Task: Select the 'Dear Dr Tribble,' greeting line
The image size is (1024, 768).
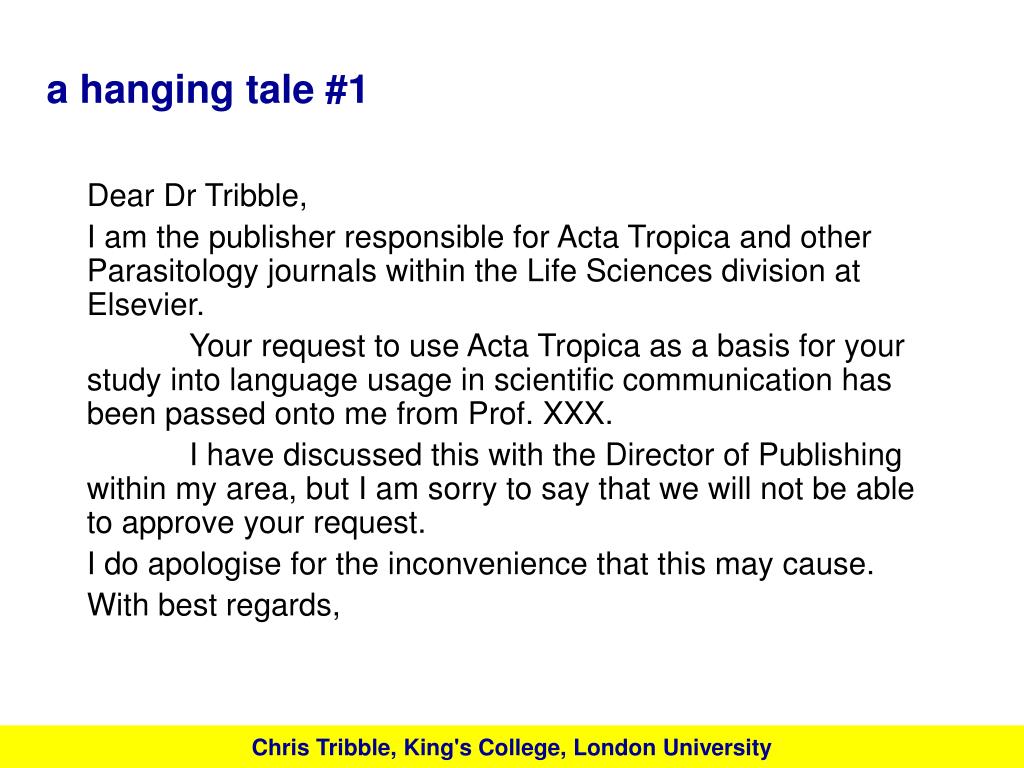Action: click(x=197, y=196)
